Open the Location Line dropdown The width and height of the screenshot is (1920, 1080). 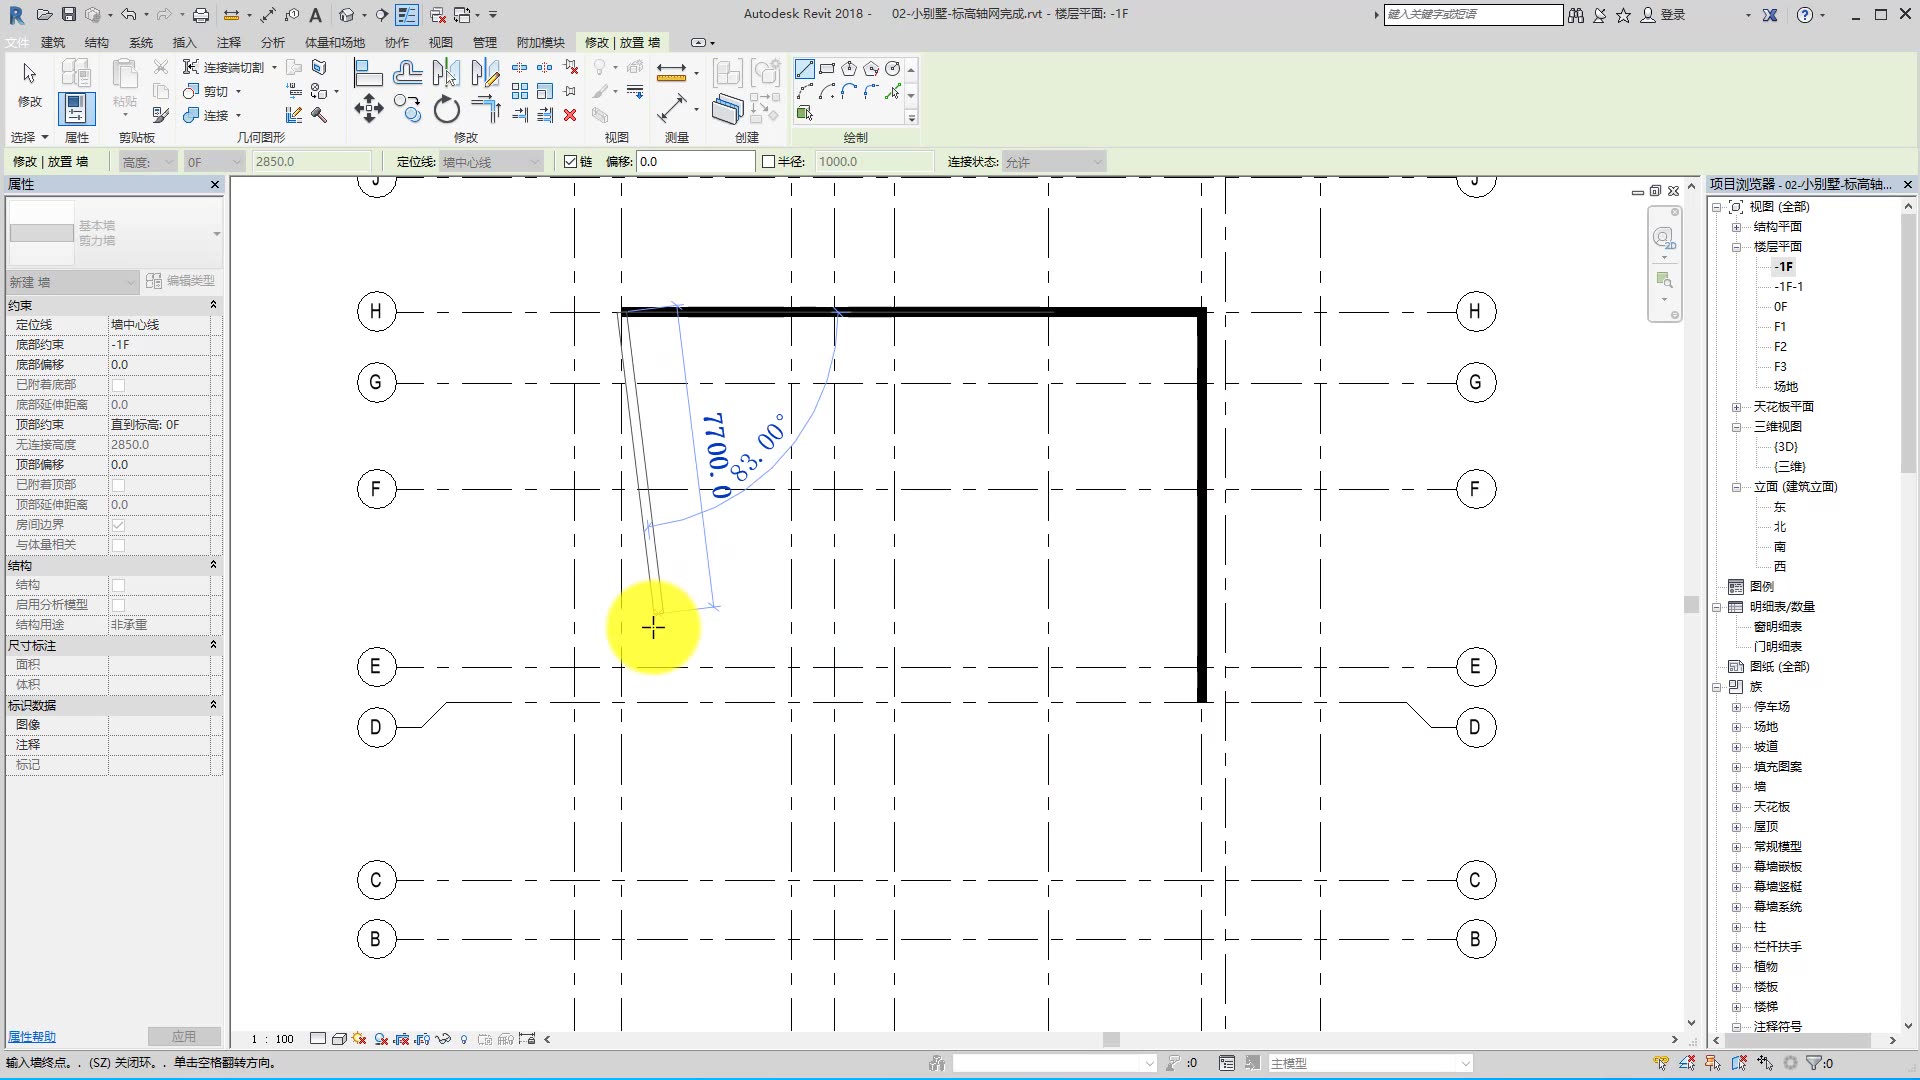(x=491, y=161)
